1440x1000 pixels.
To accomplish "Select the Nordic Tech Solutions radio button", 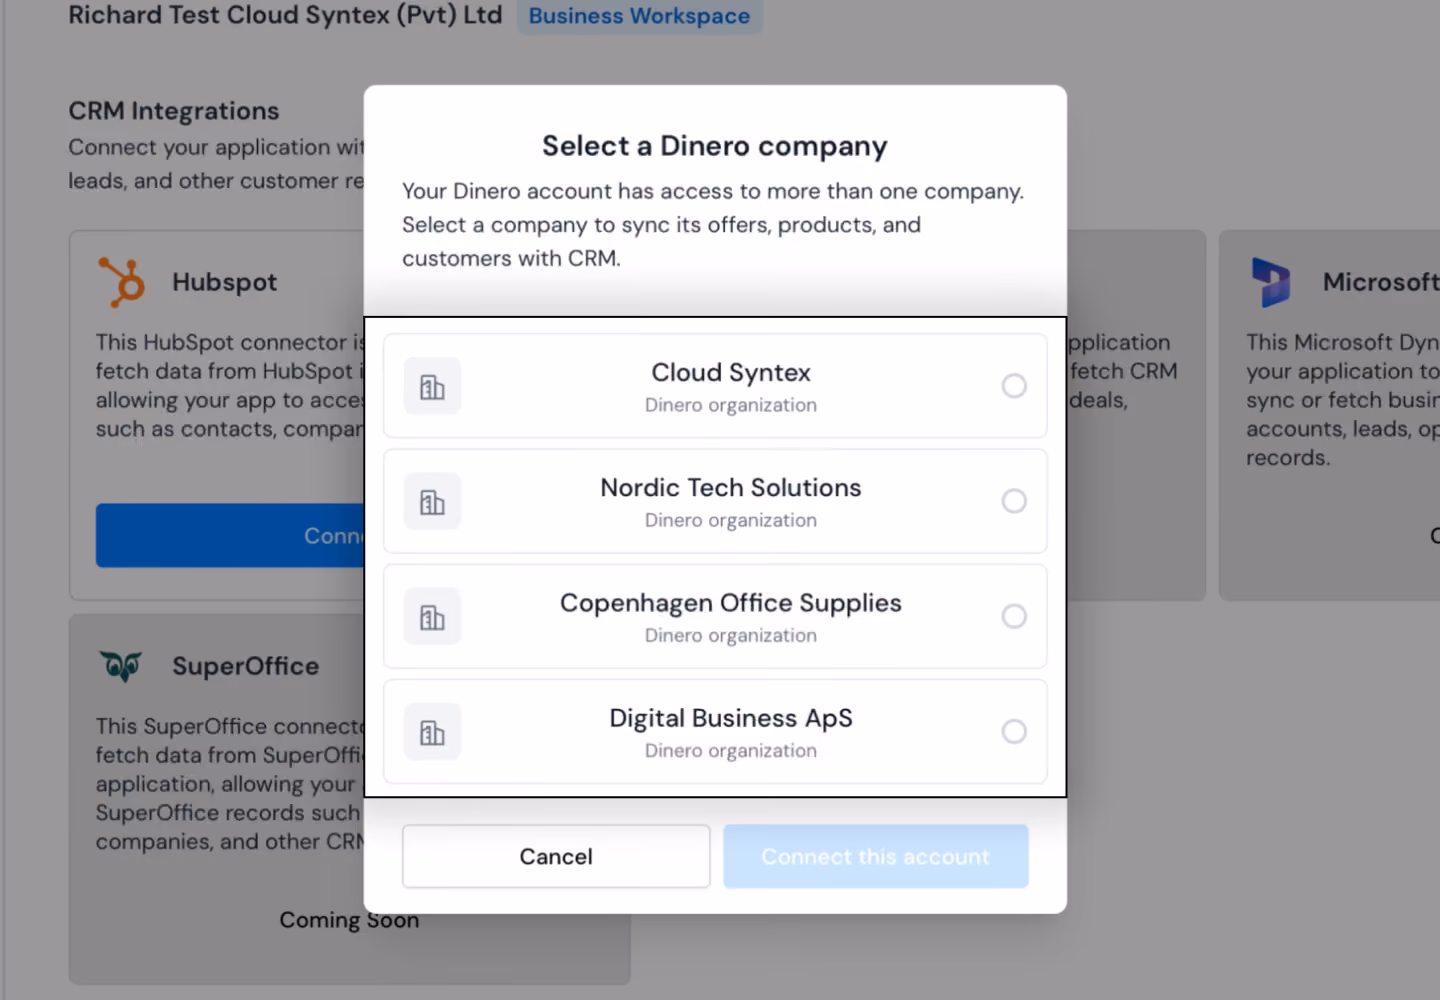I will (1014, 501).
